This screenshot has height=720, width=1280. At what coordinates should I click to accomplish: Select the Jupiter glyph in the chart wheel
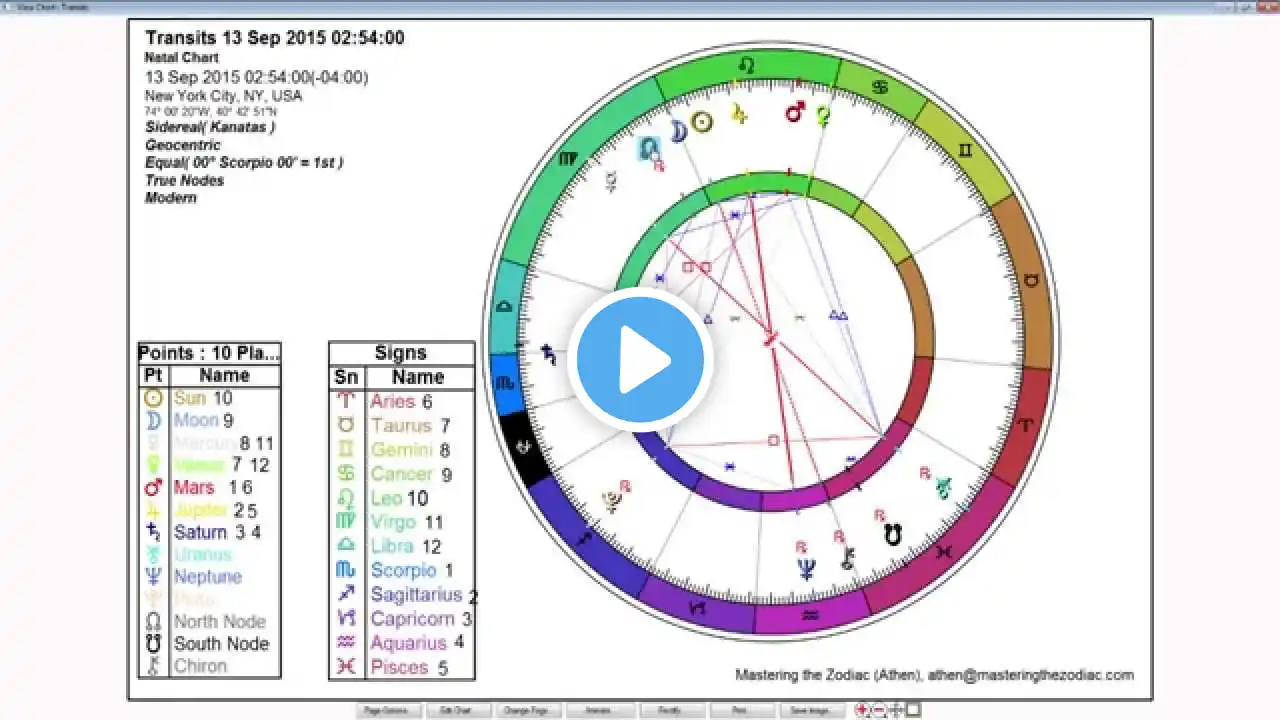[738, 114]
